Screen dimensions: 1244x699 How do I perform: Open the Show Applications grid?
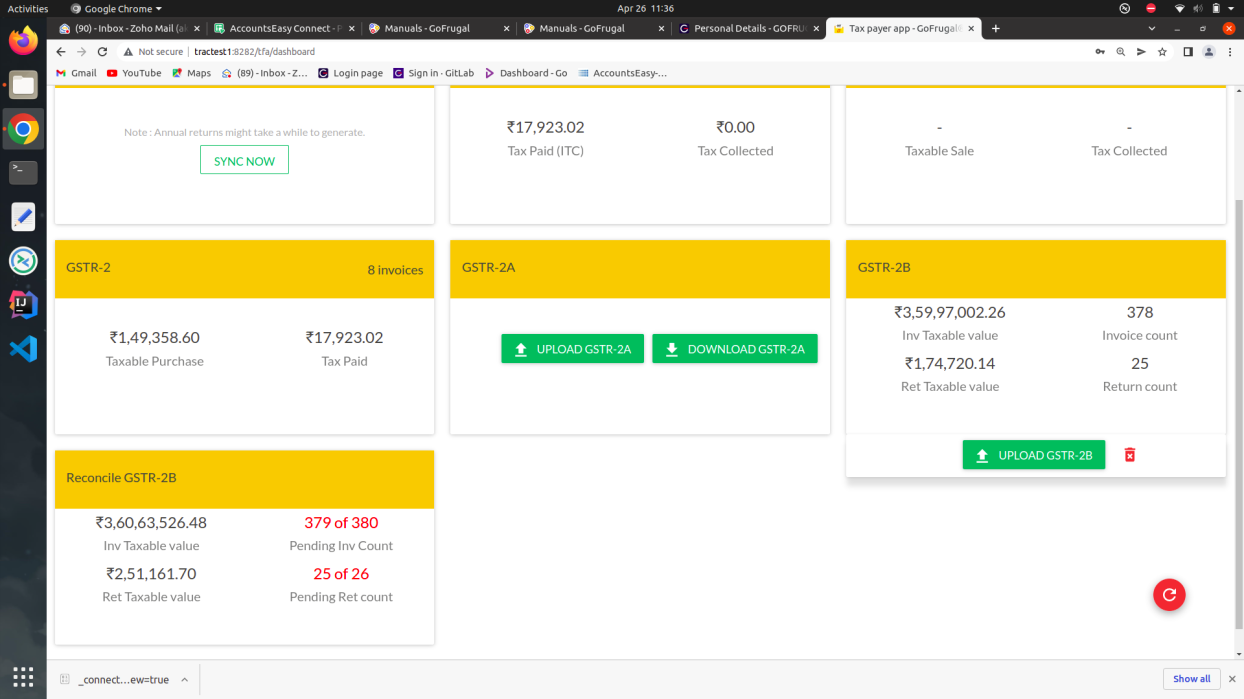(x=23, y=675)
